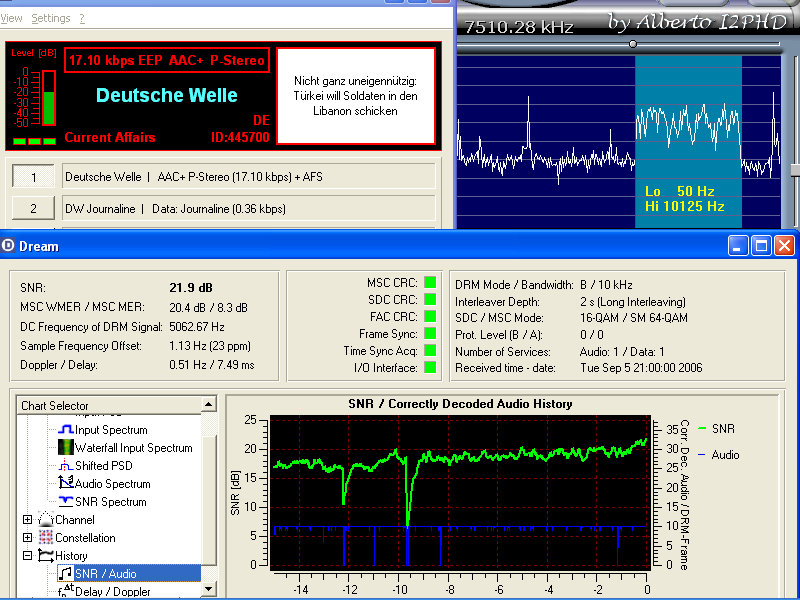The height and width of the screenshot is (600, 800).
Task: Click the Time Sync Acq status light
Action: coord(430,351)
